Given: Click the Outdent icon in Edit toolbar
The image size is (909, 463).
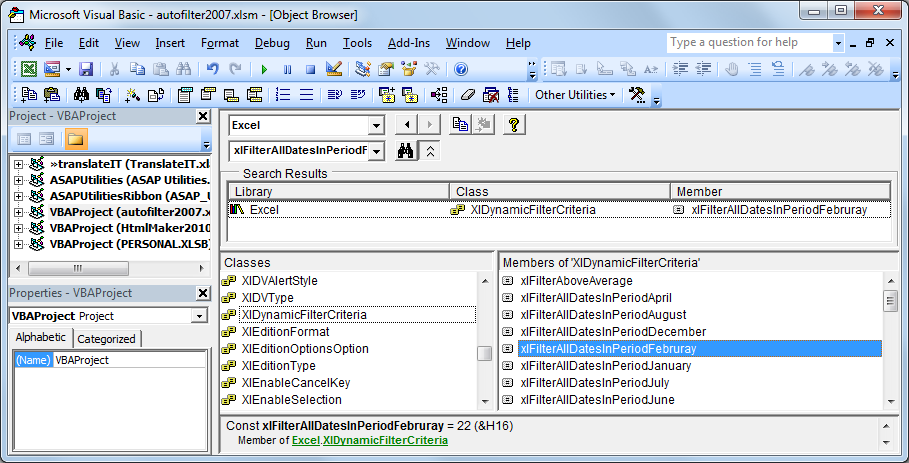Looking at the screenshot, I should pos(703,70).
